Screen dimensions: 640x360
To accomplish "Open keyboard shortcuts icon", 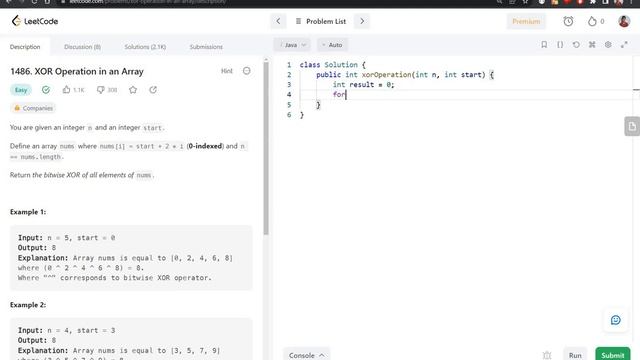I will coord(592,44).
